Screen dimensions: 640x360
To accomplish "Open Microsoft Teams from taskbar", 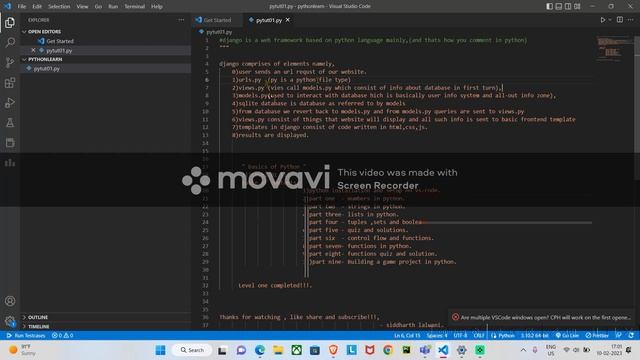I will click(x=424, y=350).
